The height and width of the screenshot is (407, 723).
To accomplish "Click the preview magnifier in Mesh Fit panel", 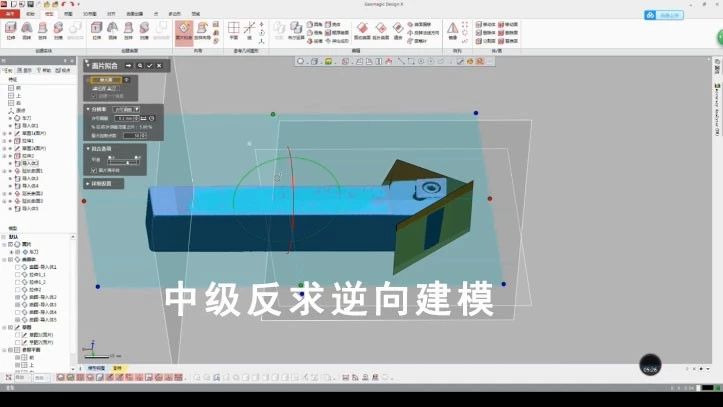I will pyautogui.click(x=139, y=65).
